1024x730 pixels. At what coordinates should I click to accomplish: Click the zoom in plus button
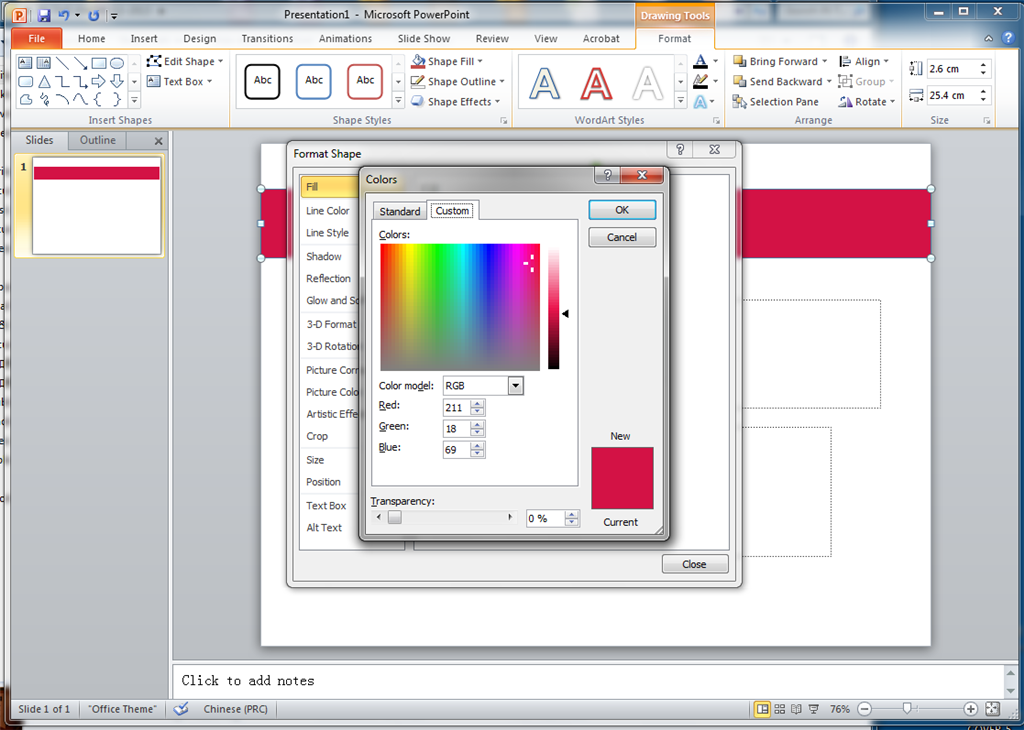970,709
